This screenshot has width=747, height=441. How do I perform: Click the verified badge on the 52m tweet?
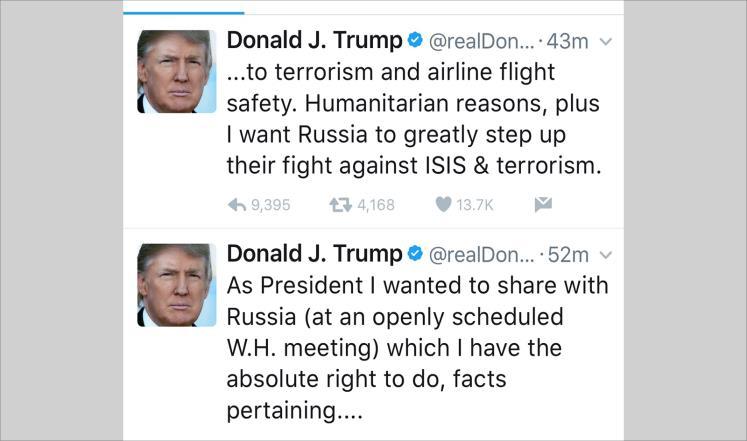414,255
